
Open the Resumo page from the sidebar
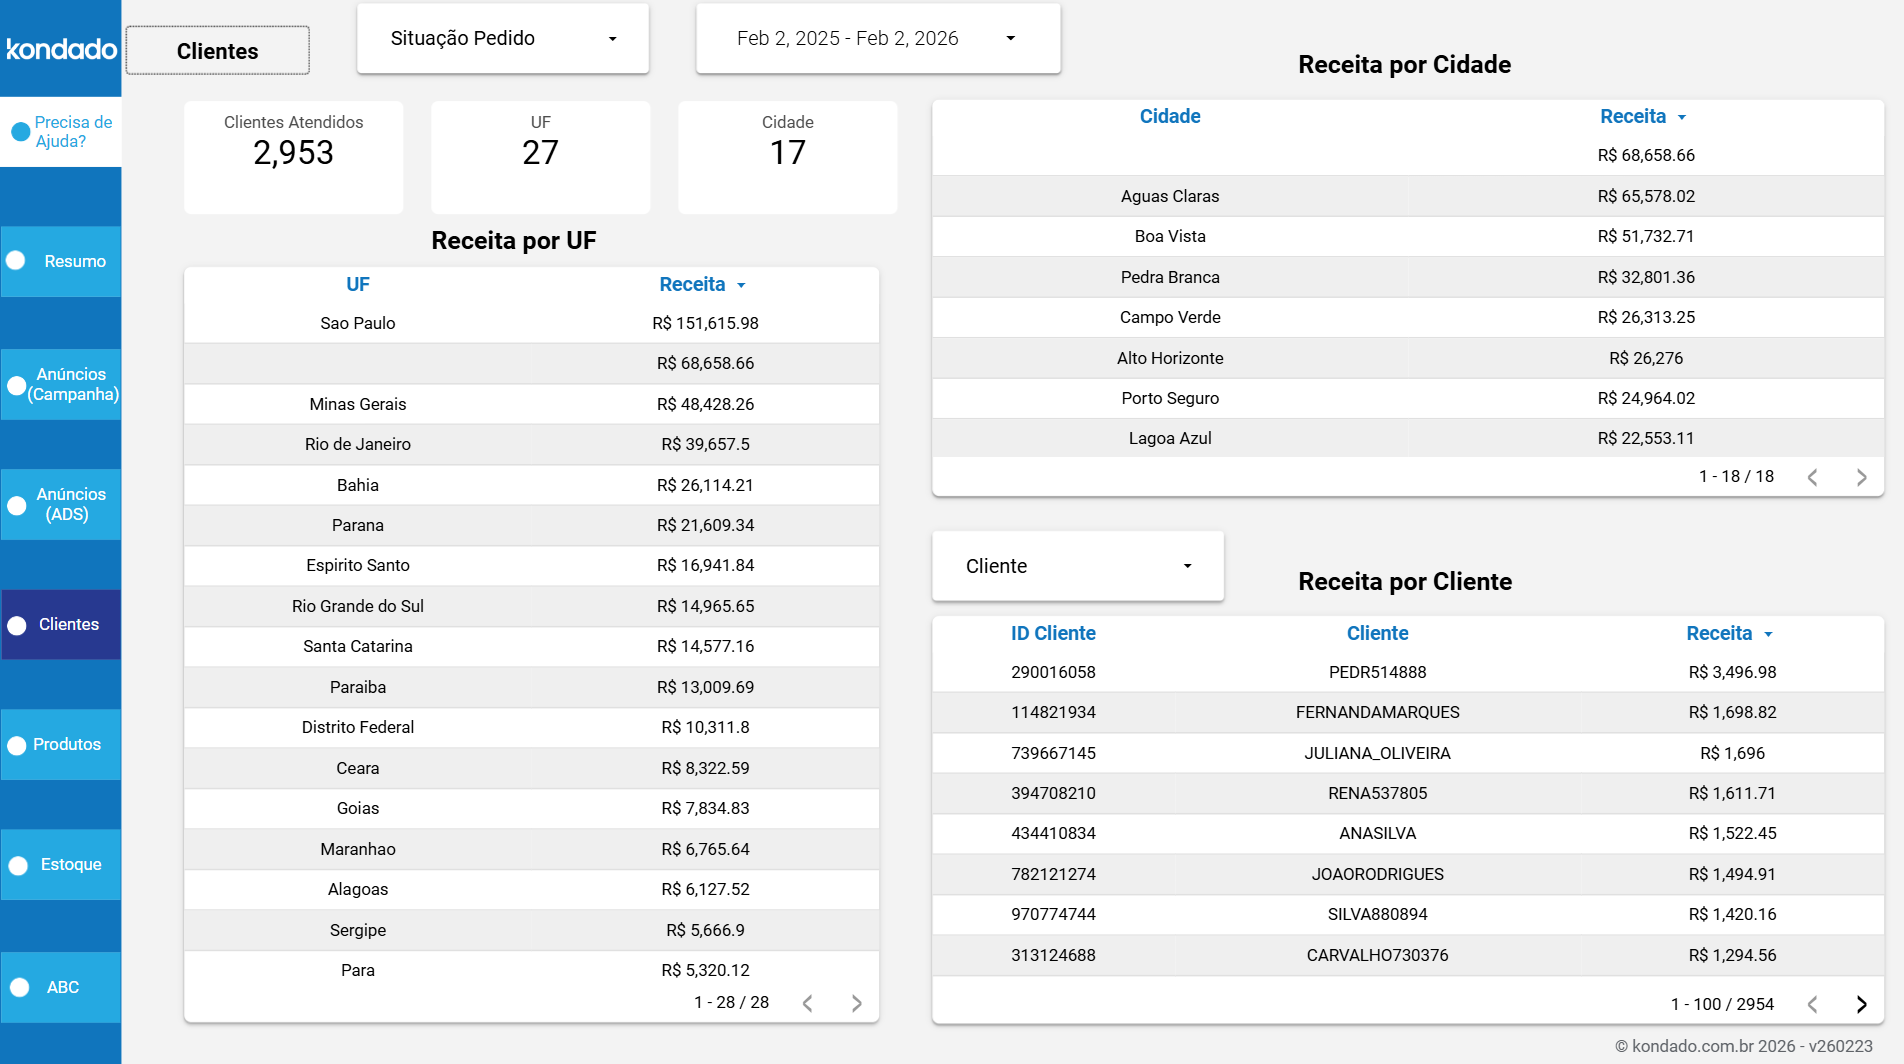(x=60, y=261)
